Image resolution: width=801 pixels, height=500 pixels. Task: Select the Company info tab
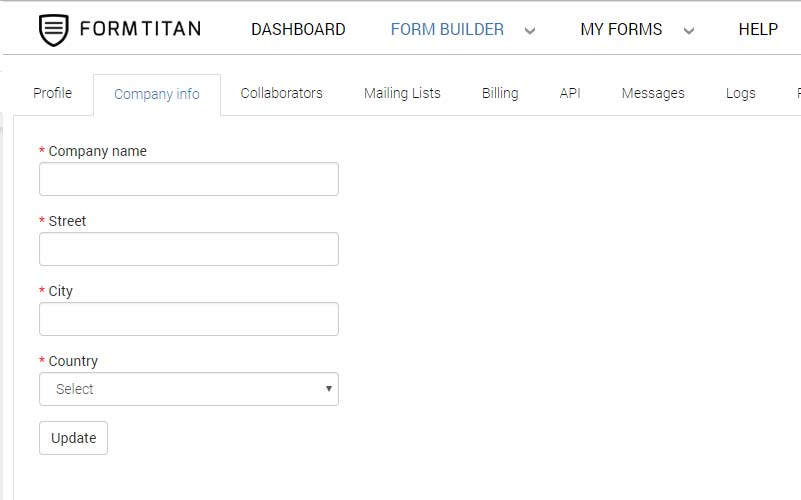(x=157, y=94)
